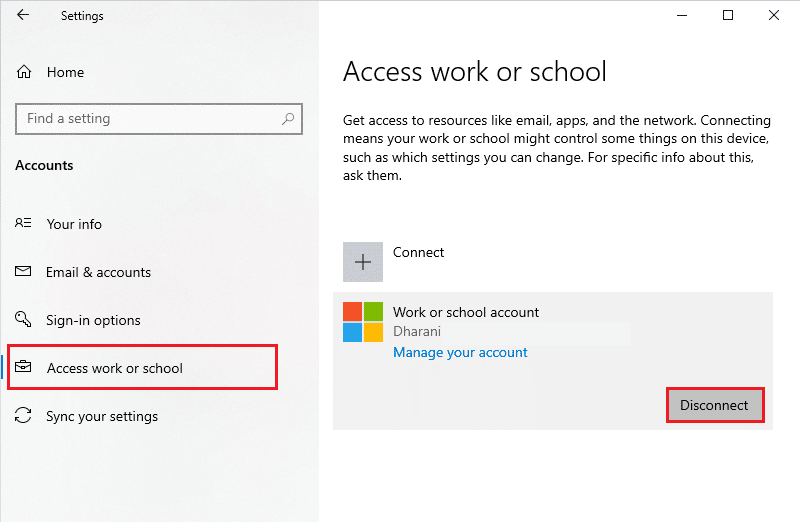Click the Sign-in options key icon
This screenshot has width=800, height=522.
click(x=23, y=319)
